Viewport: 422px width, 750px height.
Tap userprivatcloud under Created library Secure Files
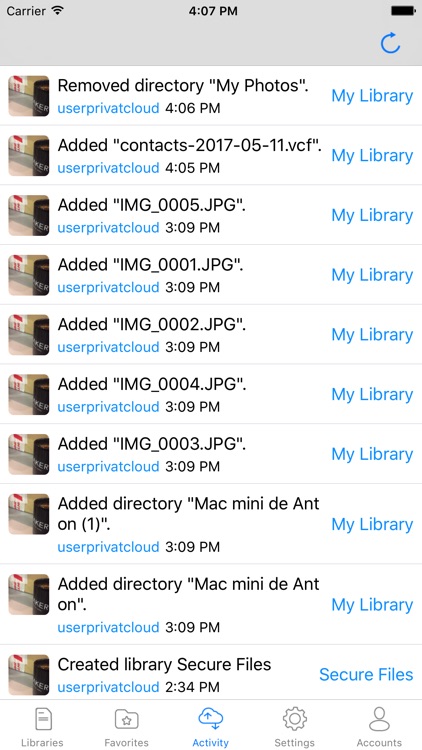[x=108, y=687]
